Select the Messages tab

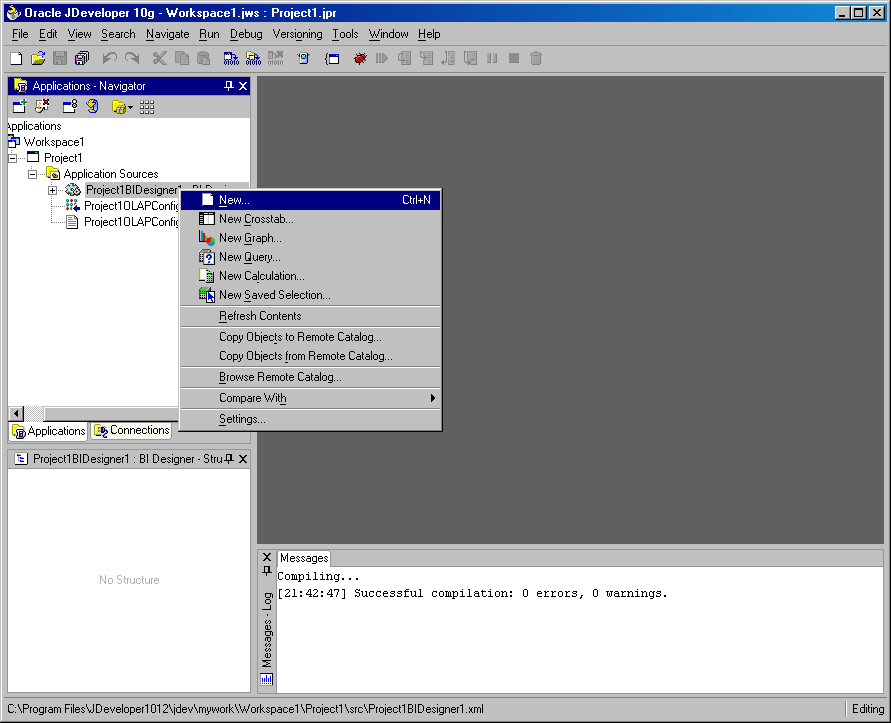[x=304, y=558]
